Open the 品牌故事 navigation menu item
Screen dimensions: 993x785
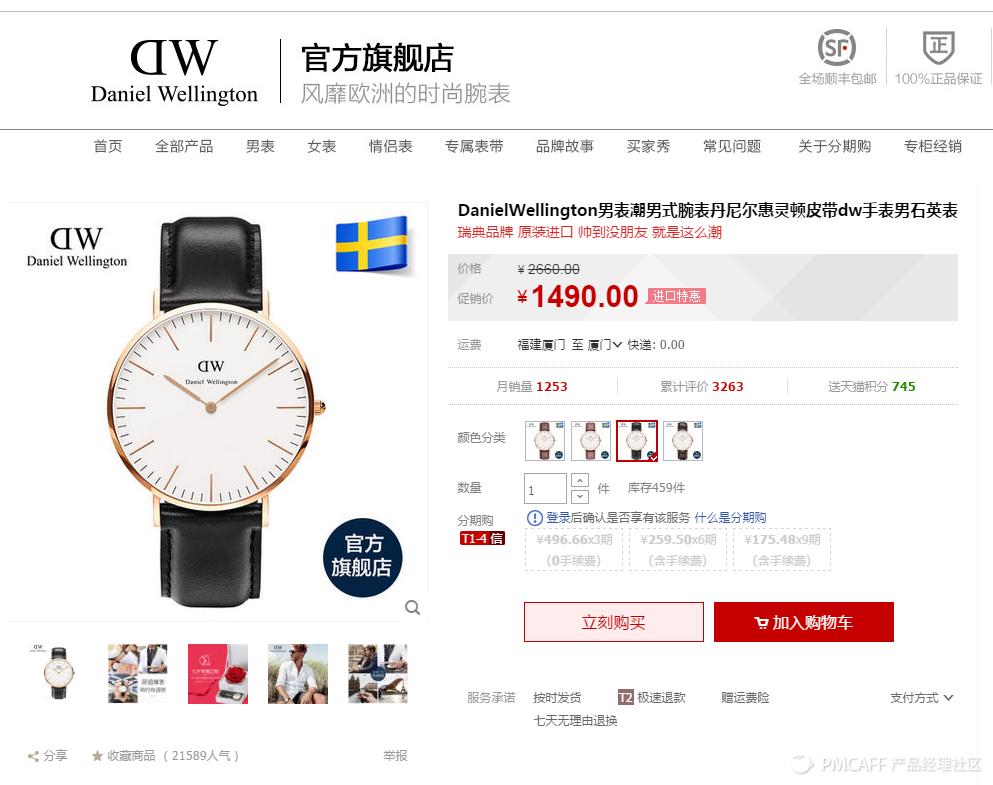coord(565,146)
